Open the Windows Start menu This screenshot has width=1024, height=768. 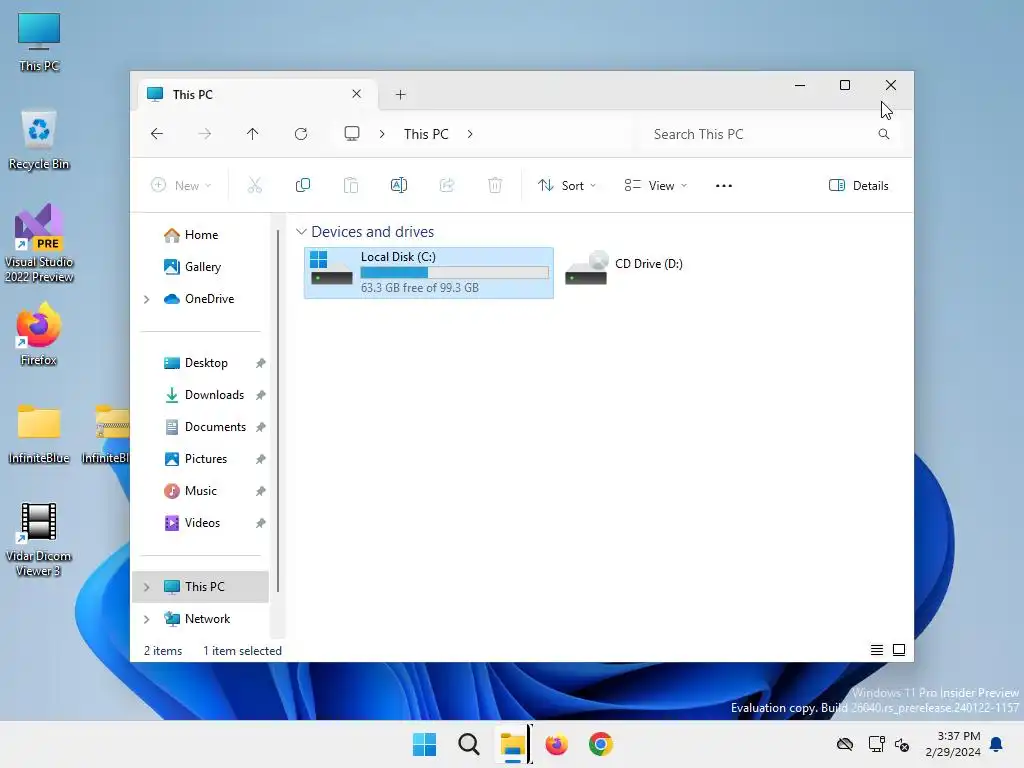click(x=424, y=744)
